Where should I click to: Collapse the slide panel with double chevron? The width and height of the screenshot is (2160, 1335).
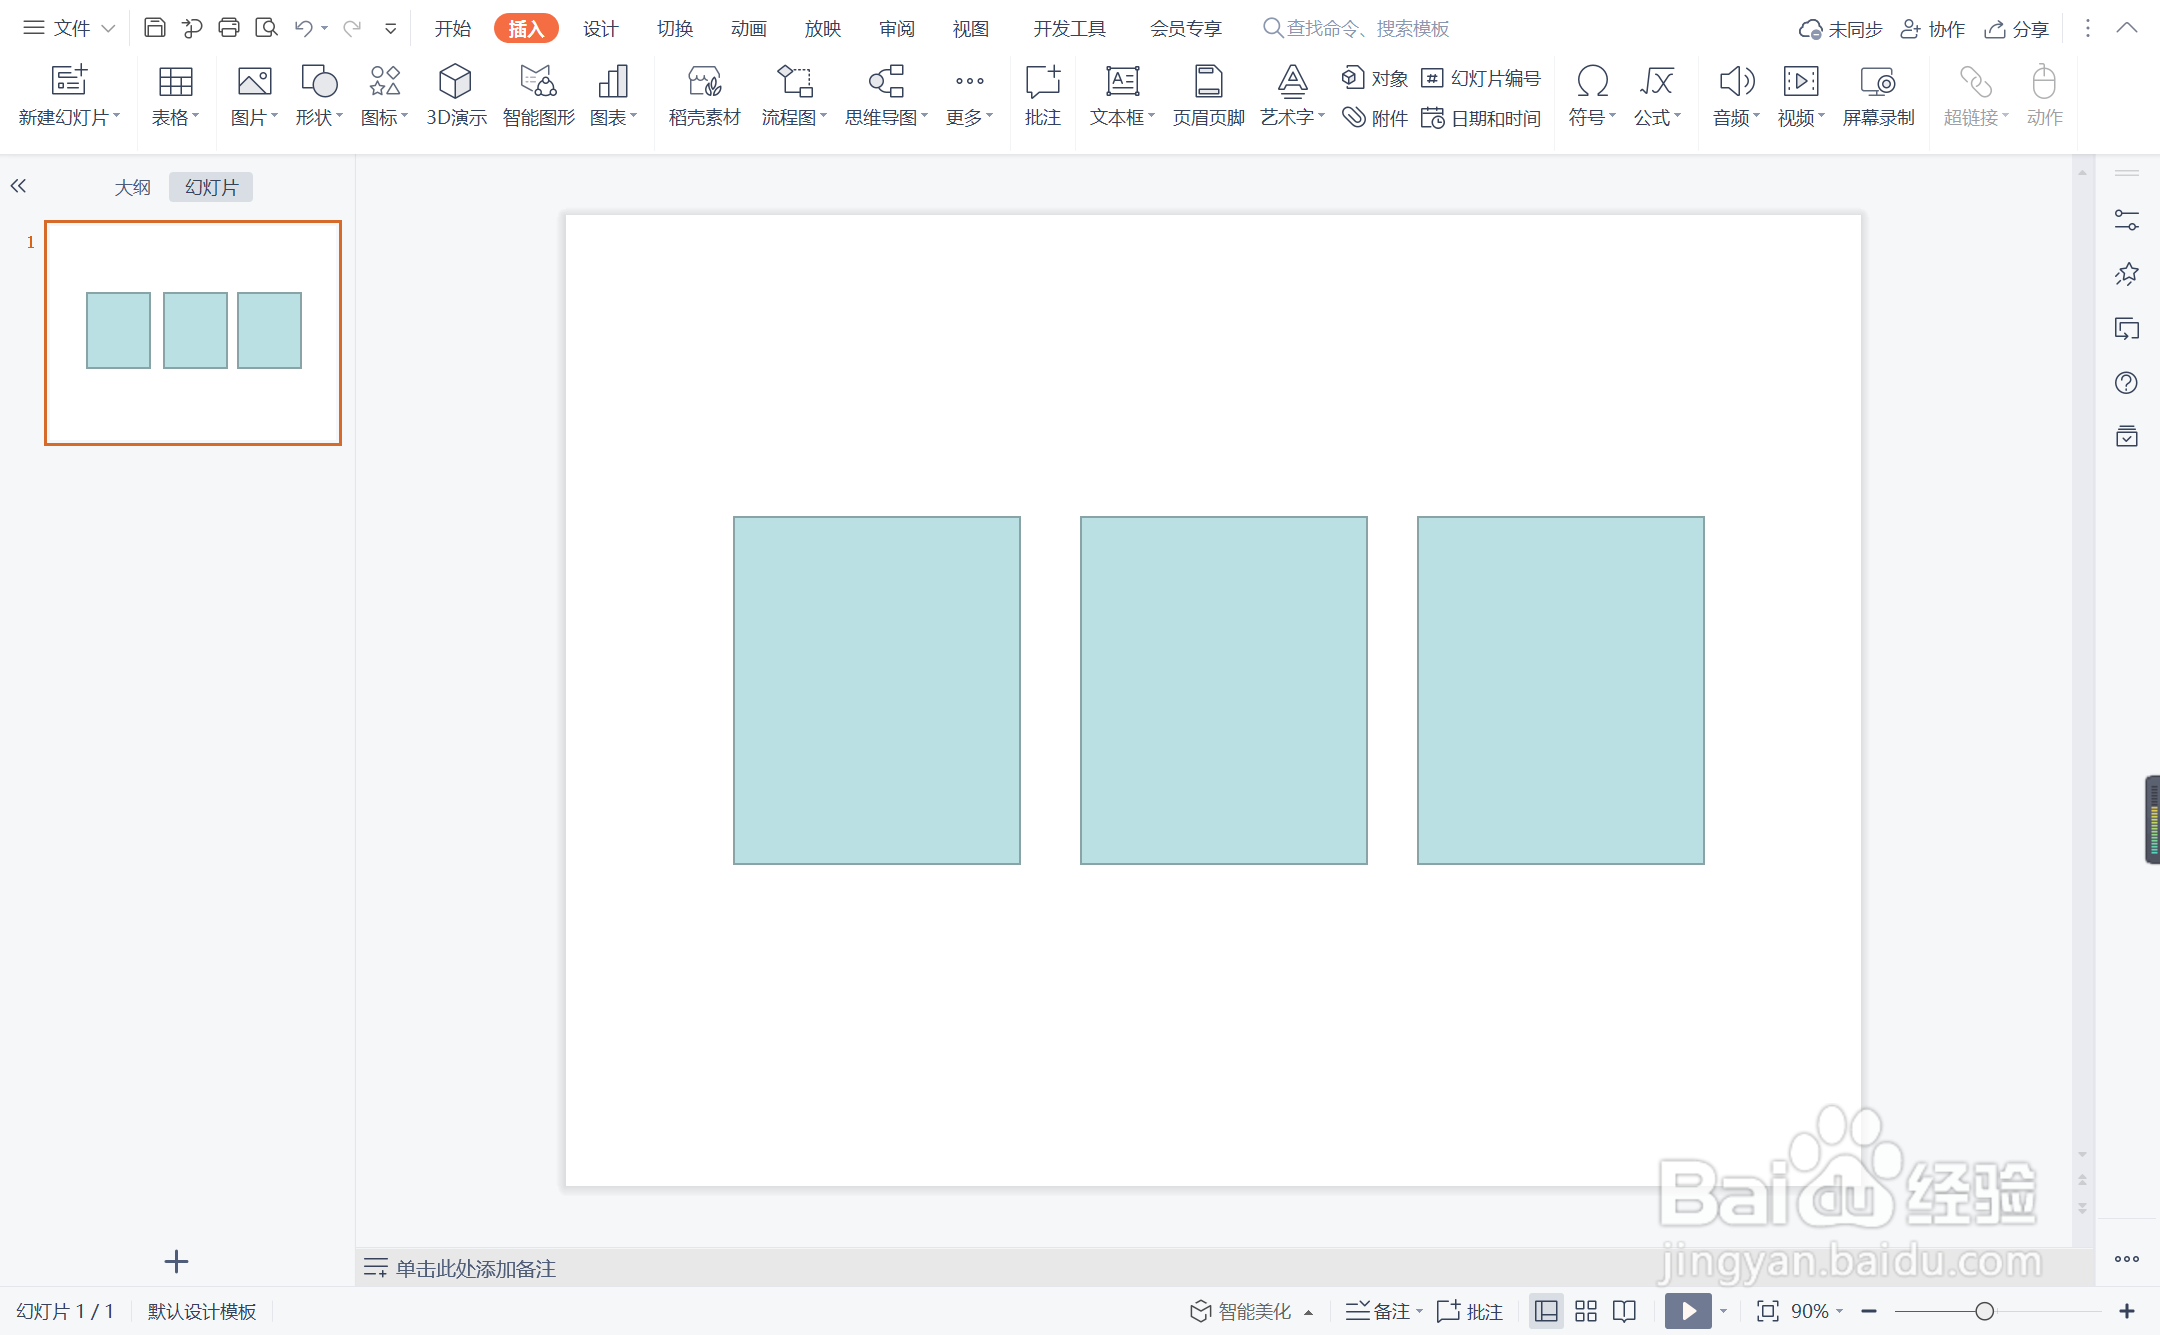18,186
